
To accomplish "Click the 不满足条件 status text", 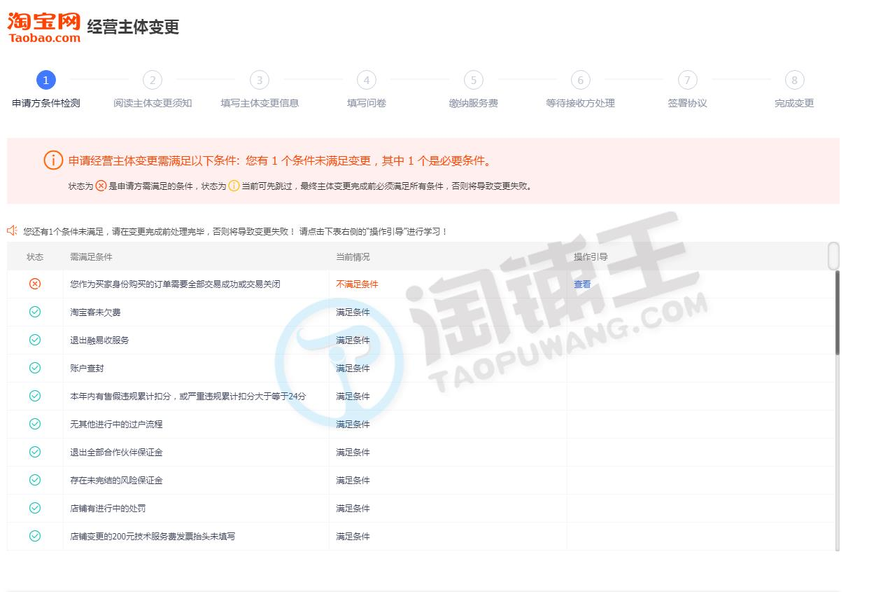I will 357,284.
